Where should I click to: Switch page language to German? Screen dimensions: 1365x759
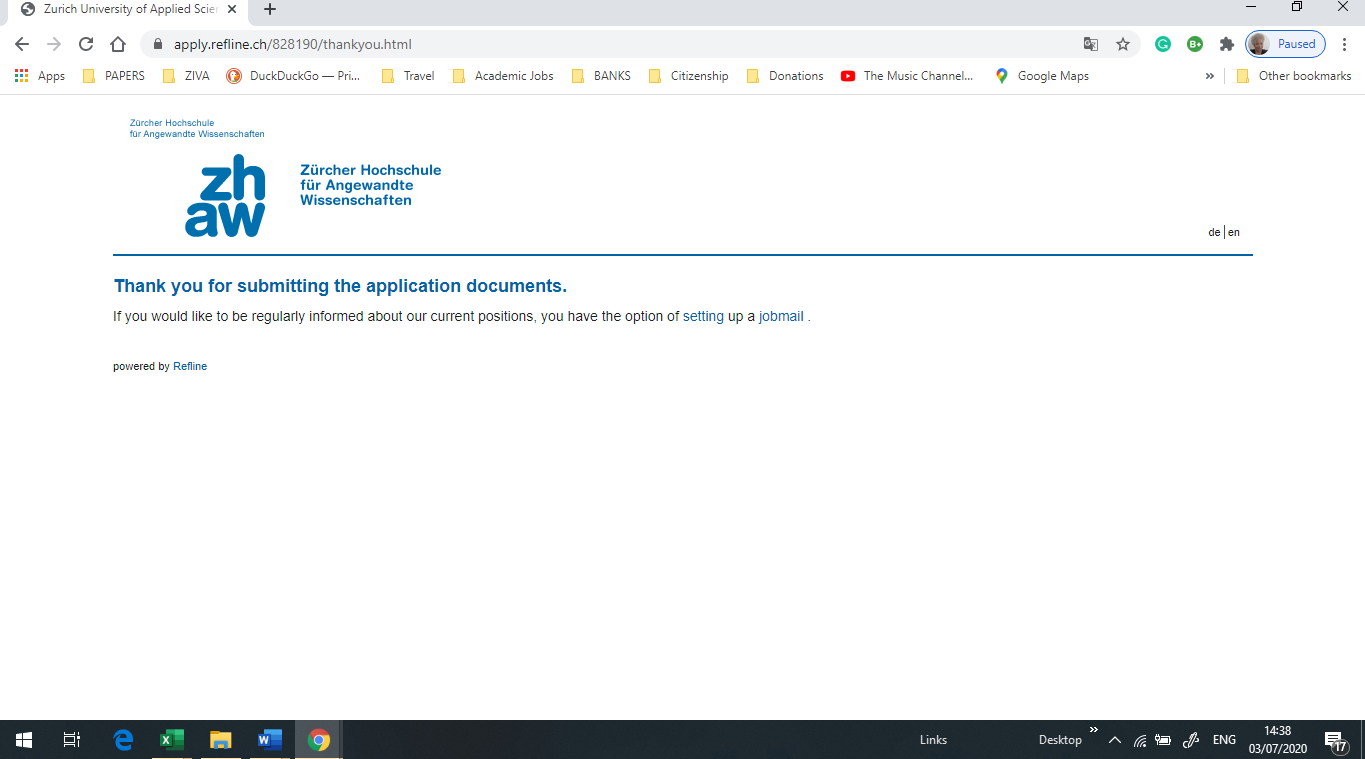click(x=1214, y=232)
